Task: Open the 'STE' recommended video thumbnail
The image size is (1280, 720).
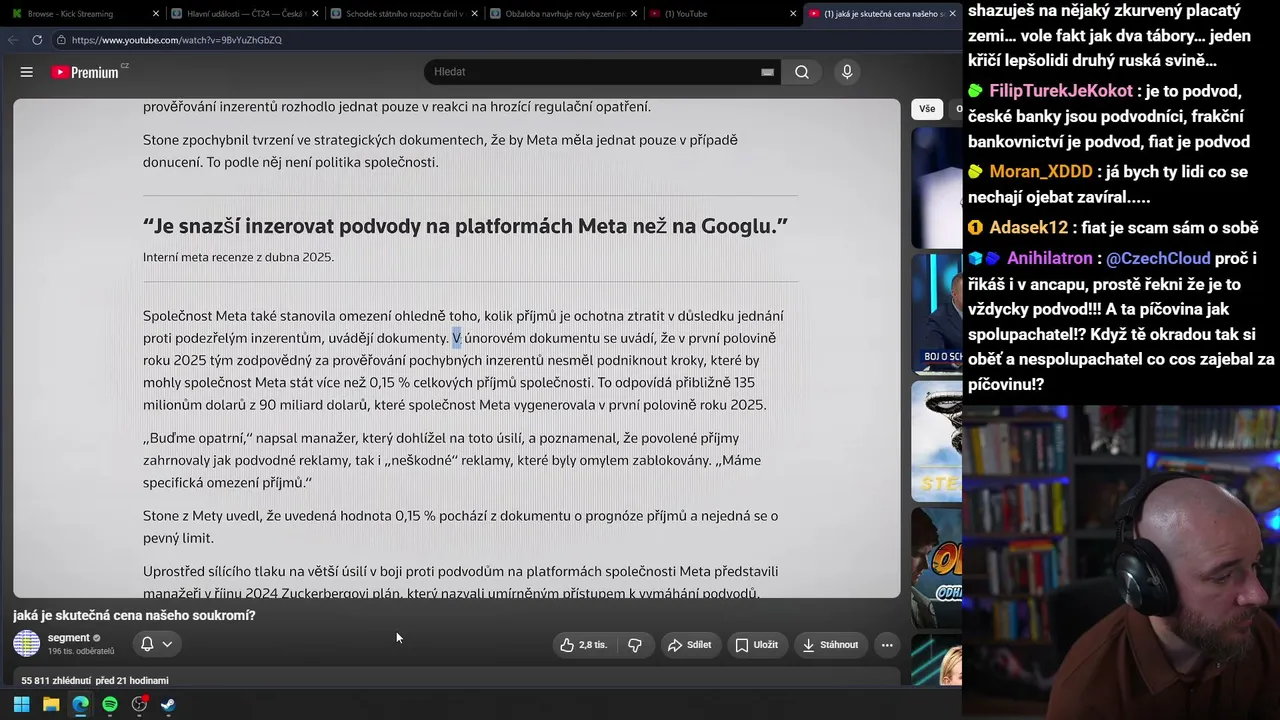Action: [x=937, y=441]
